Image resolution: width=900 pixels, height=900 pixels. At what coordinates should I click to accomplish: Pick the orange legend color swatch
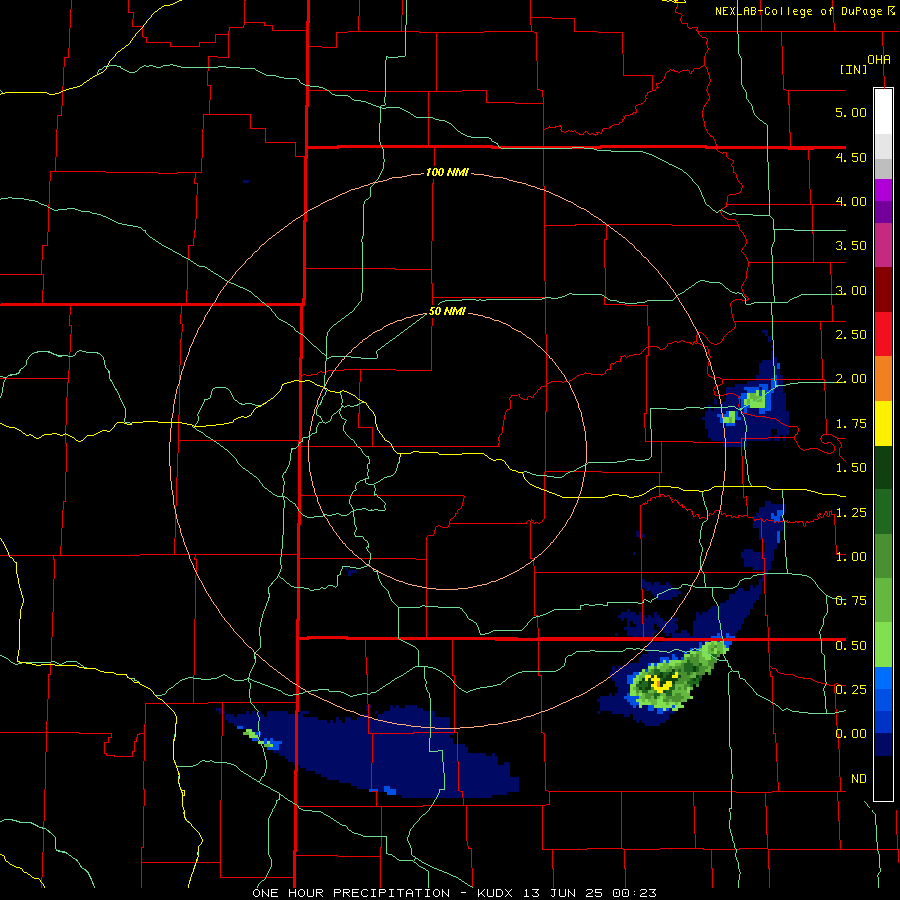pyautogui.click(x=883, y=379)
